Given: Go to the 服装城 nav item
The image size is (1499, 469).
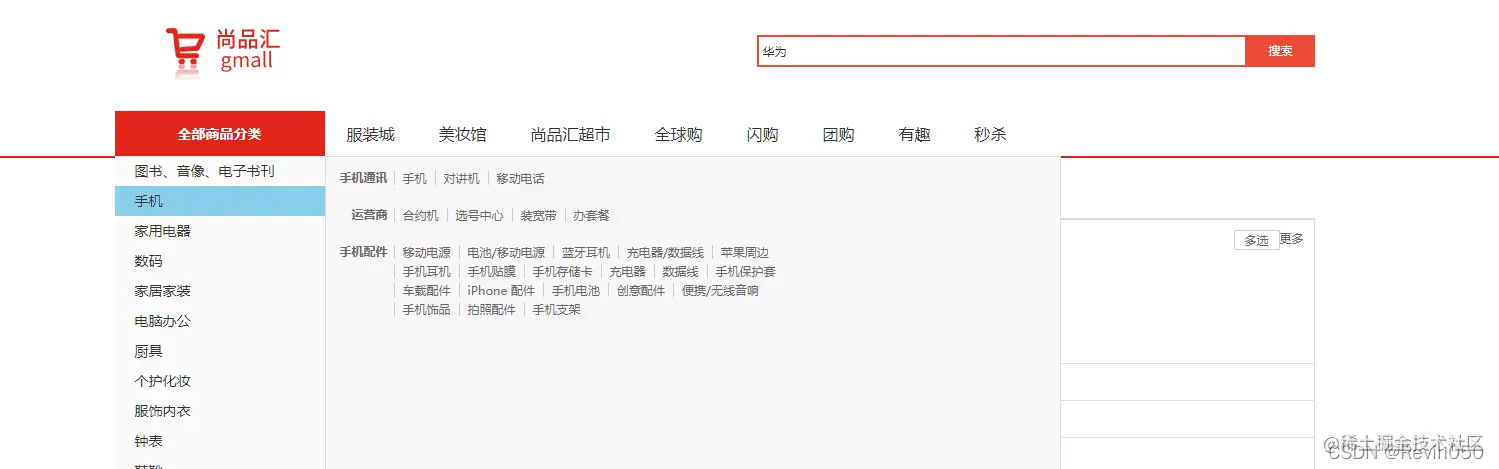Looking at the screenshot, I should tap(371, 135).
